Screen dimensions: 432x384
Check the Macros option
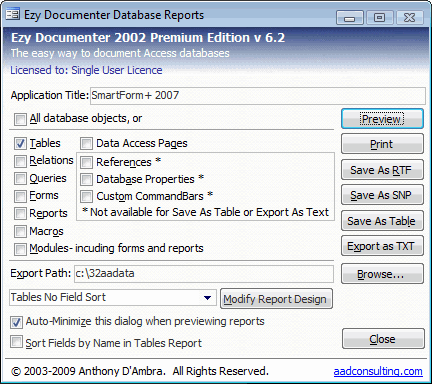(20, 231)
